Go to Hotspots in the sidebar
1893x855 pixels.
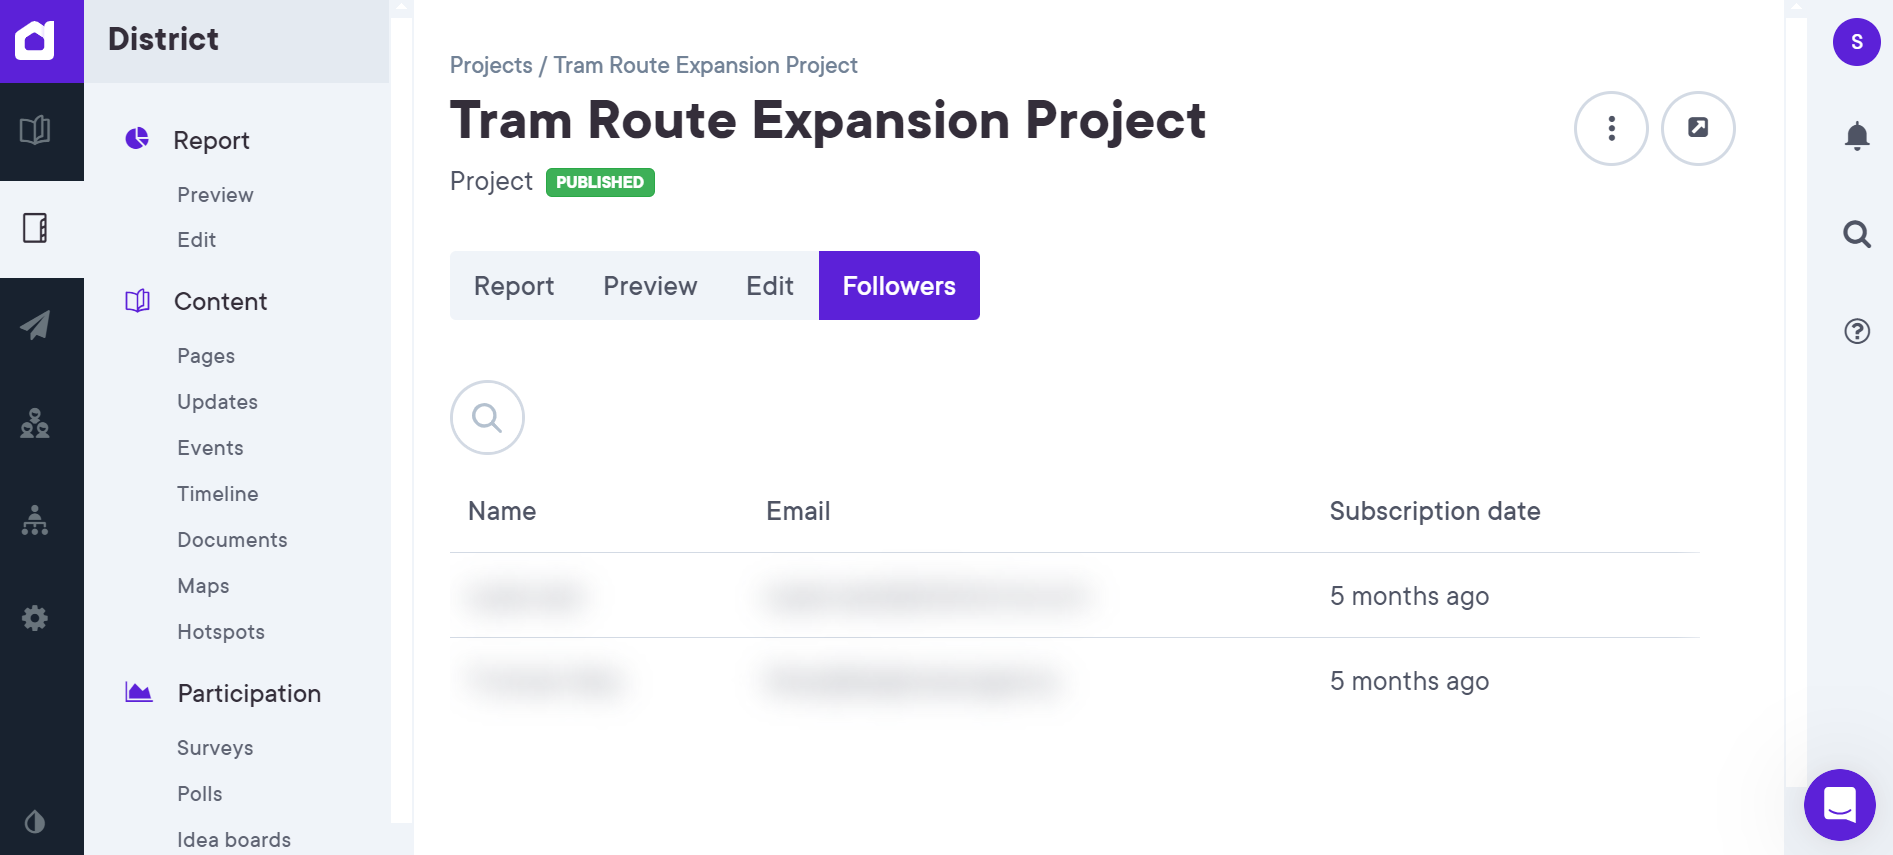[x=221, y=632]
